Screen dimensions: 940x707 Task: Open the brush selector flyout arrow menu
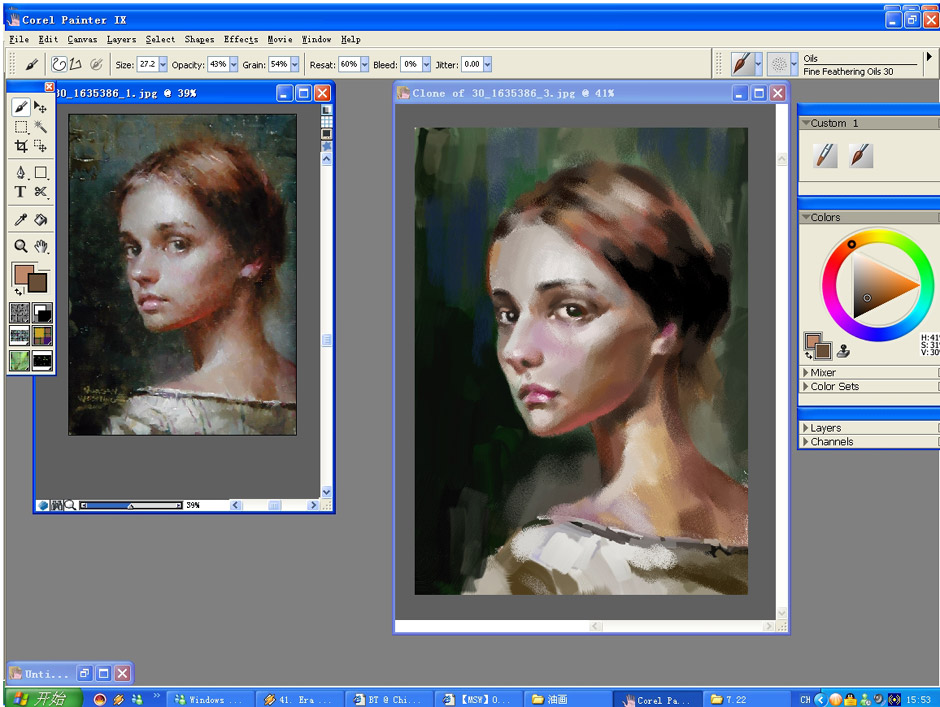pos(929,57)
